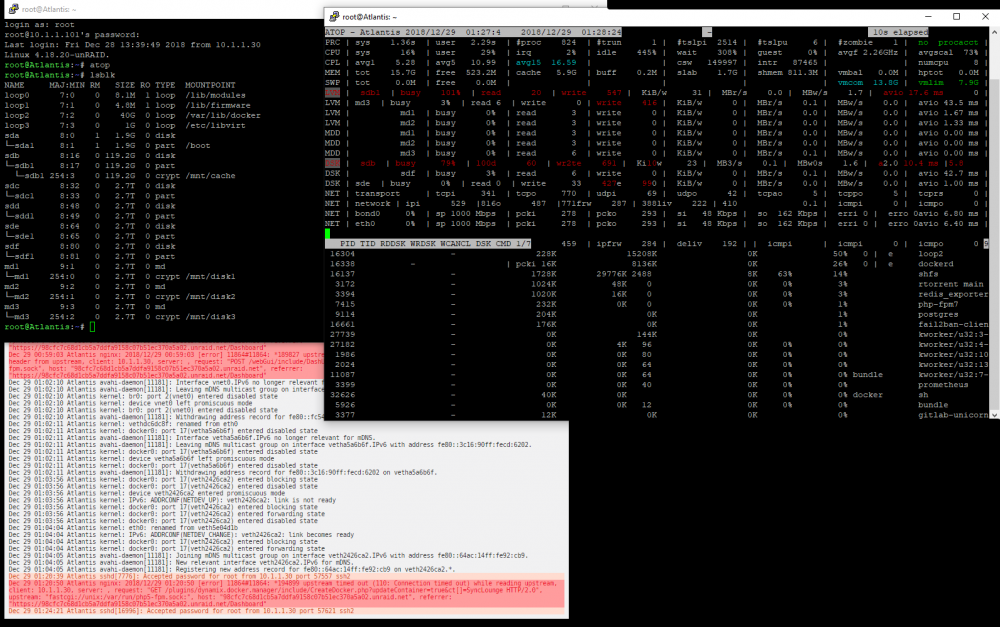Click the "/boot" mountpoint in lsblk output

198,145
